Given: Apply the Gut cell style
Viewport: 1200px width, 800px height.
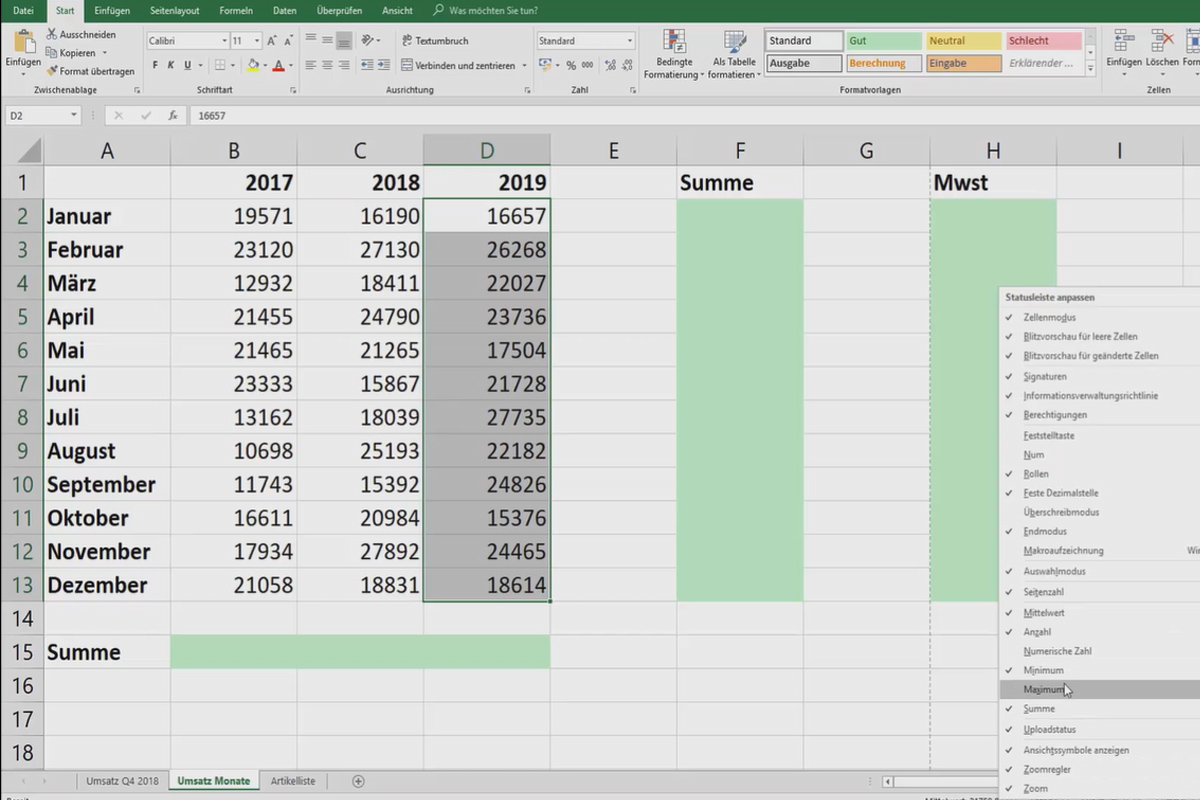Looking at the screenshot, I should click(882, 40).
